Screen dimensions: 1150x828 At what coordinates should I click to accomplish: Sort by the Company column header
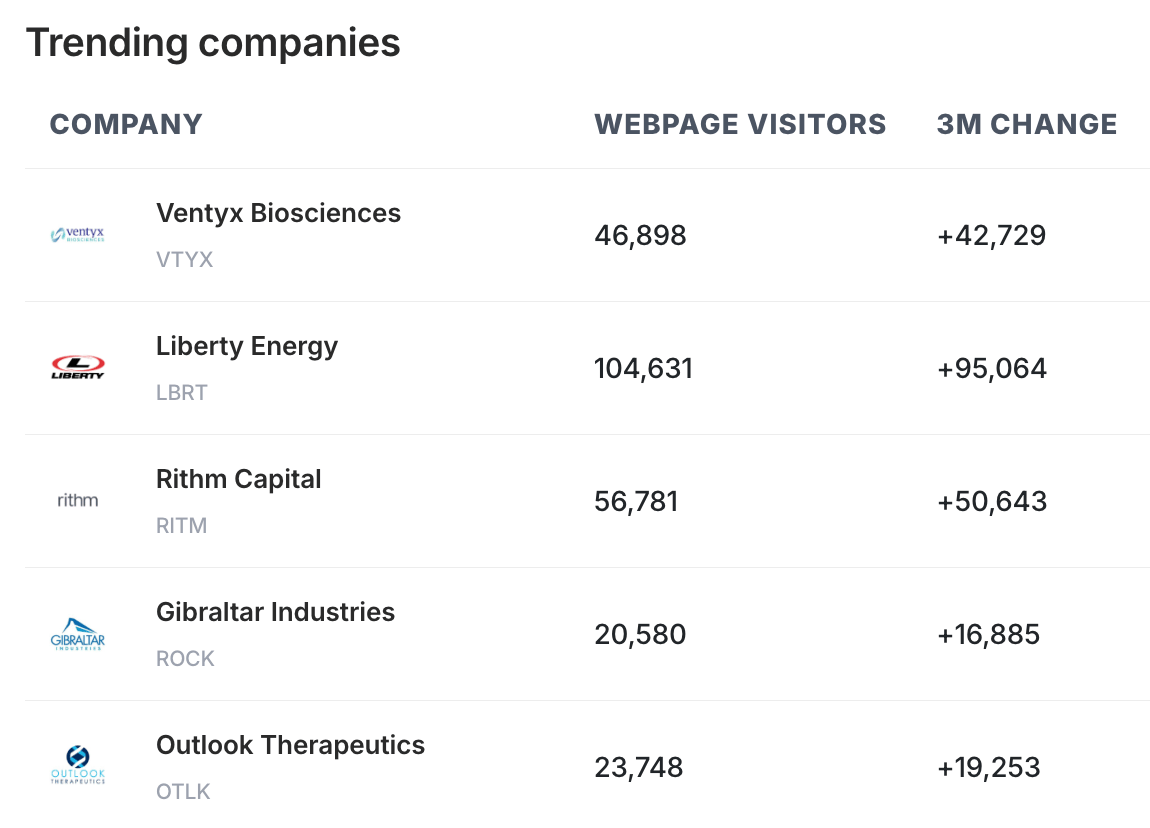(x=126, y=124)
